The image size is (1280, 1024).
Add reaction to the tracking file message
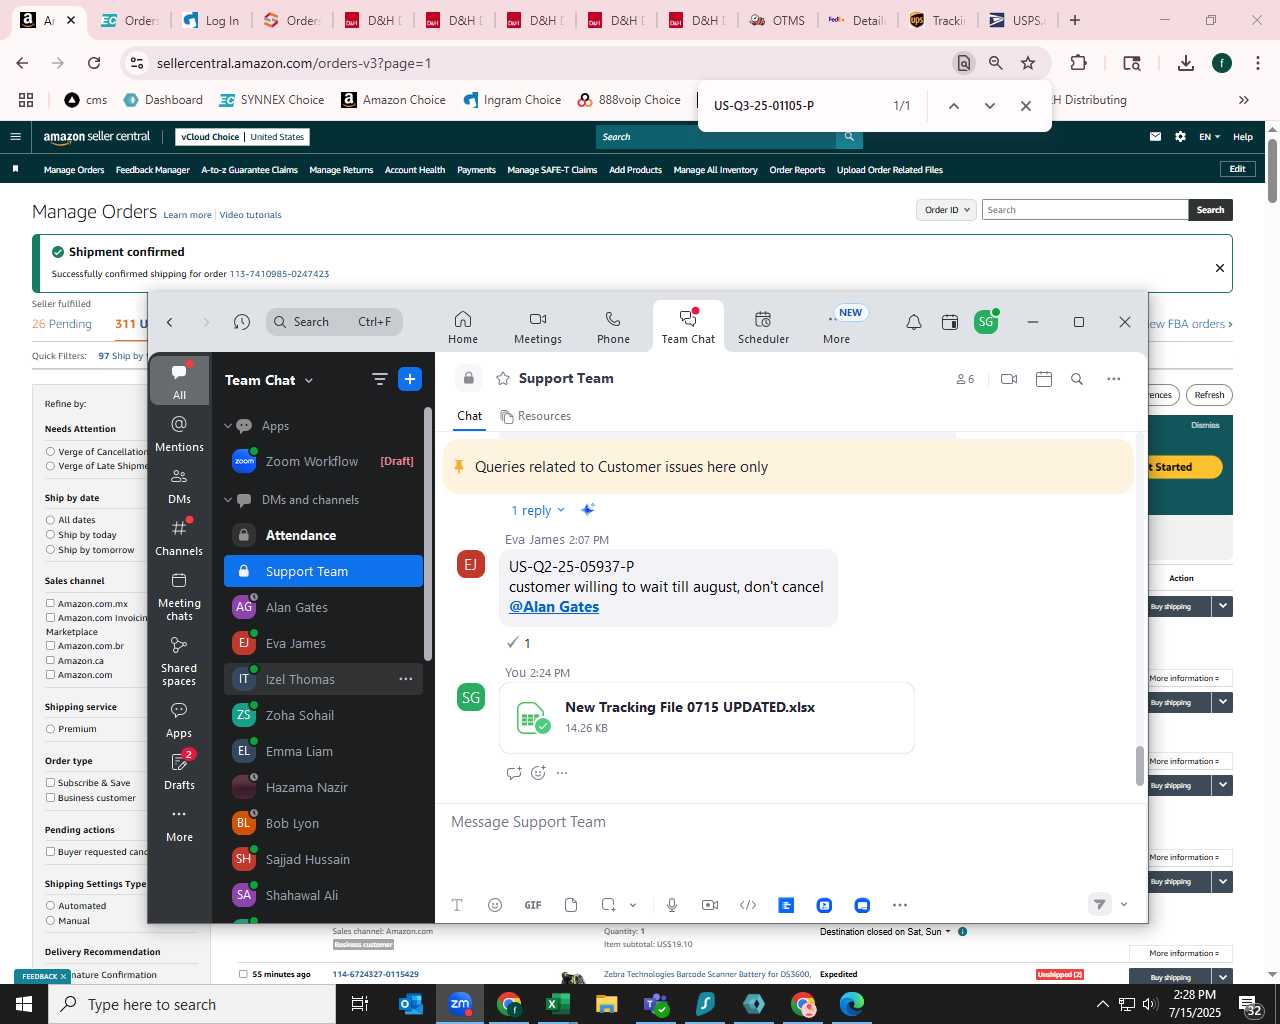pos(538,772)
